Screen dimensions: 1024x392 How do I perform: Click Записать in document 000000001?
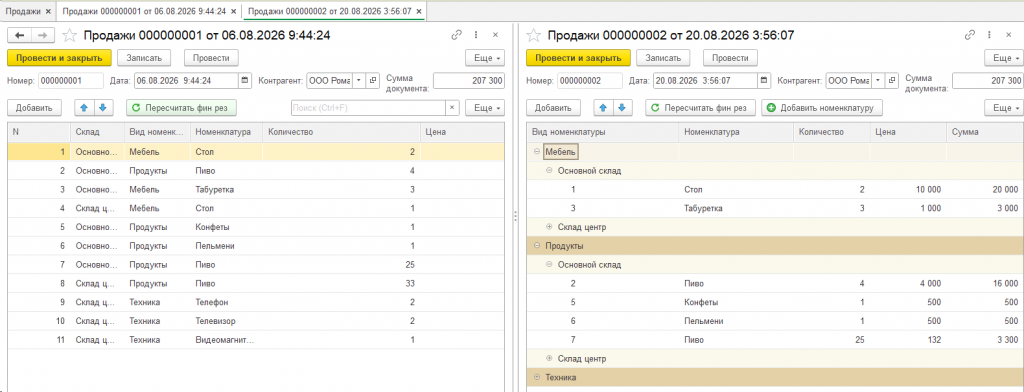point(144,58)
